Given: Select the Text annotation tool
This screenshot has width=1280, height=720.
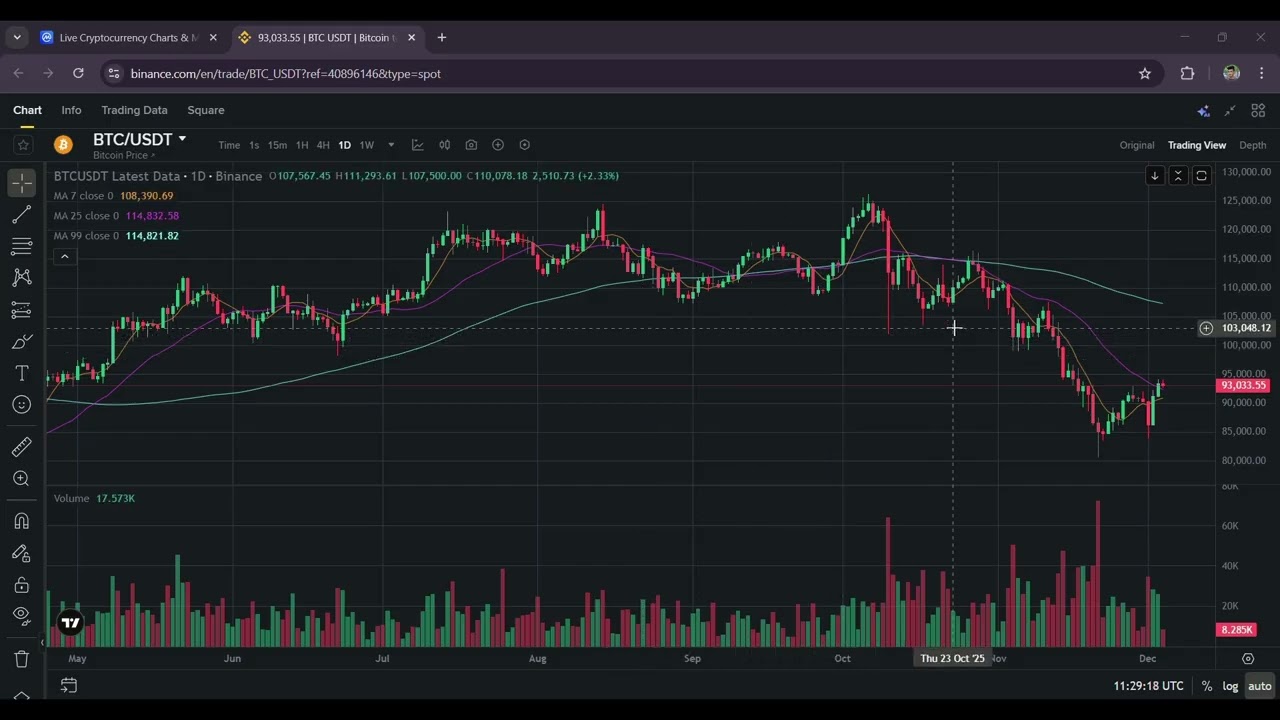Looking at the screenshot, I should (21, 373).
